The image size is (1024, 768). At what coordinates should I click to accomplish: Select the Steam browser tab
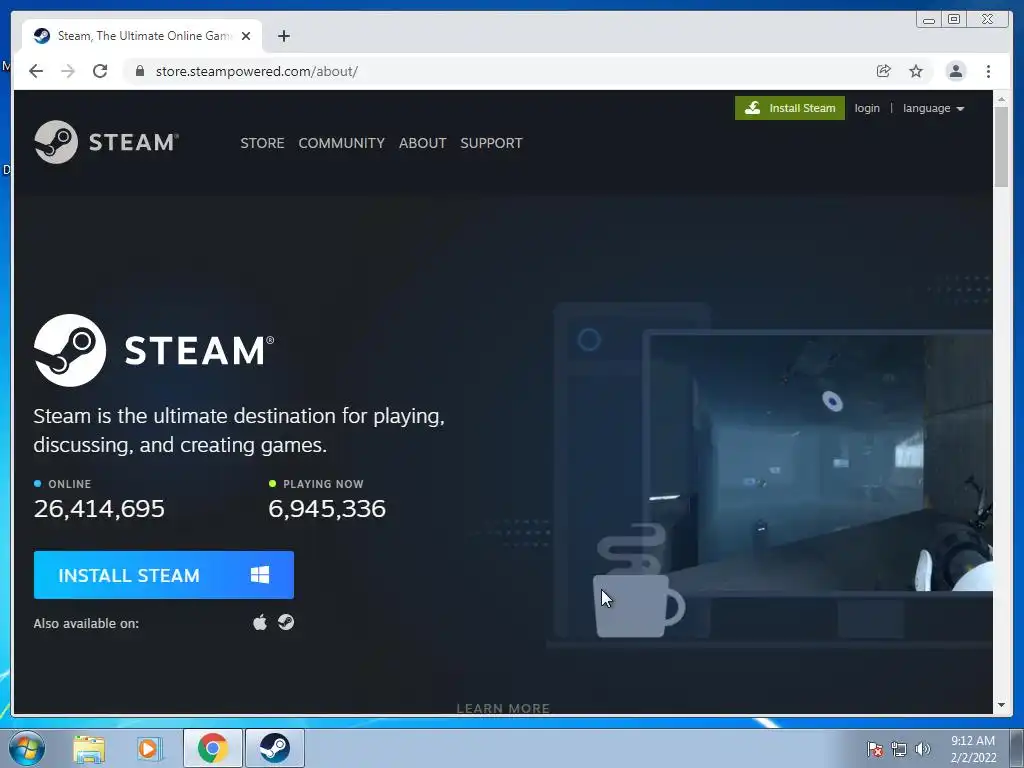tap(142, 36)
